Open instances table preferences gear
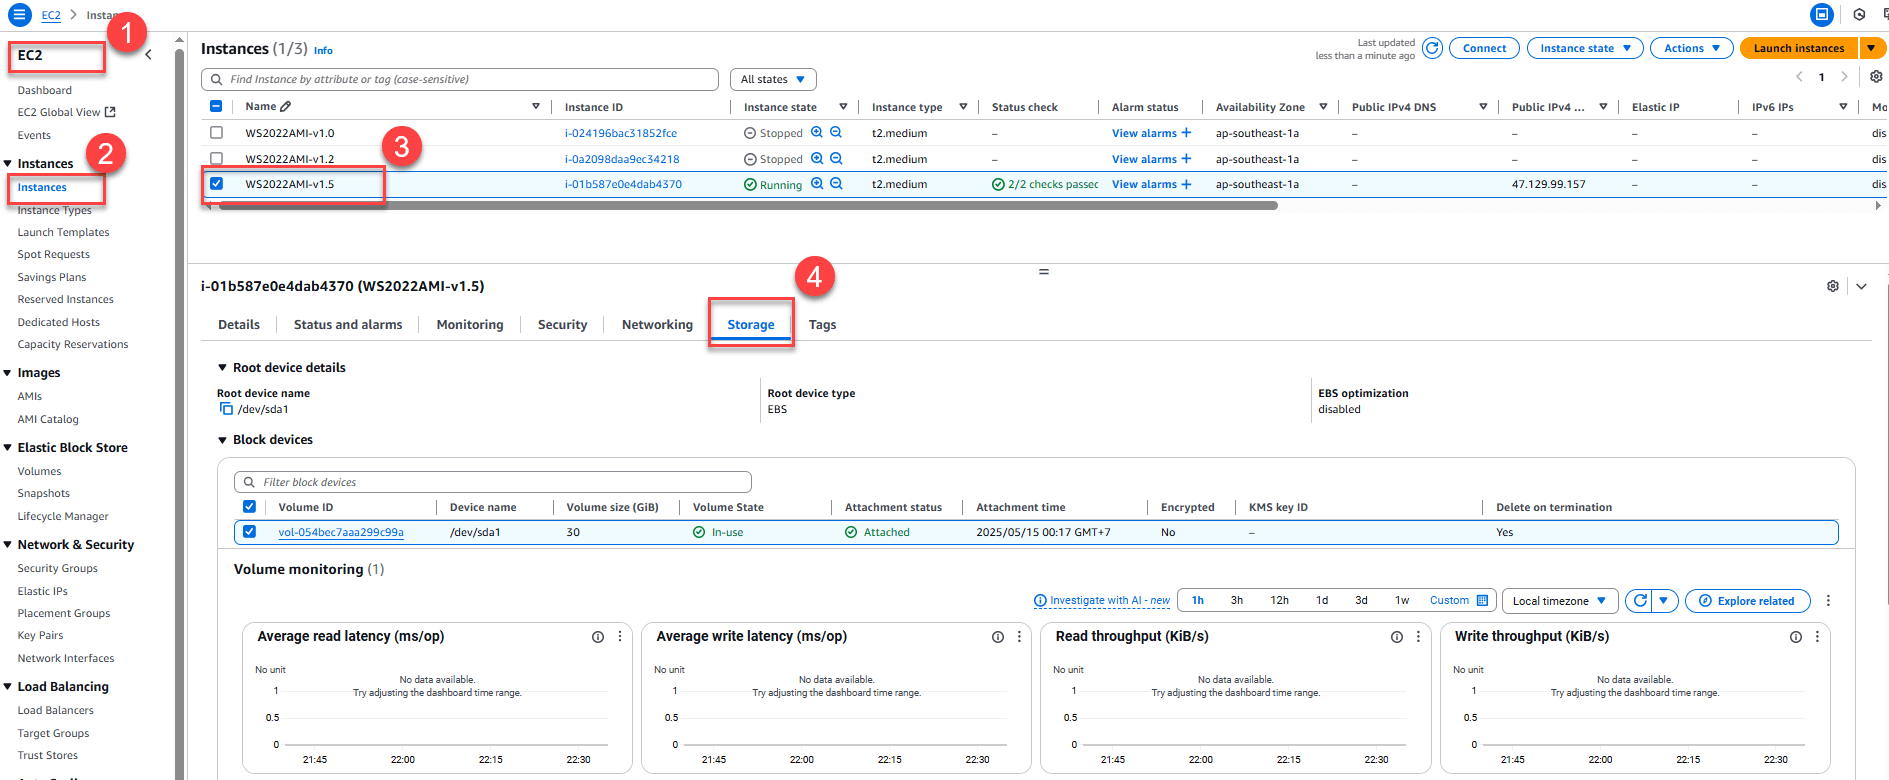 pos(1876,77)
